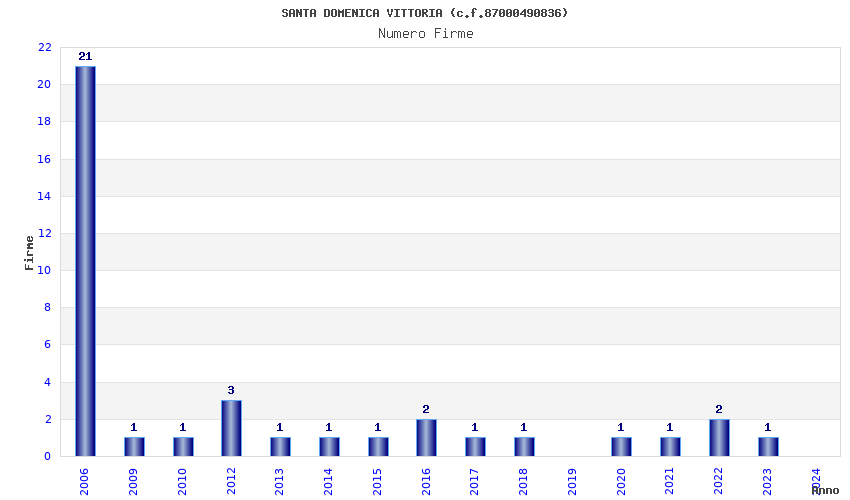Select the bar for year 2018
The height and width of the screenshot is (500, 850).
click(524, 447)
